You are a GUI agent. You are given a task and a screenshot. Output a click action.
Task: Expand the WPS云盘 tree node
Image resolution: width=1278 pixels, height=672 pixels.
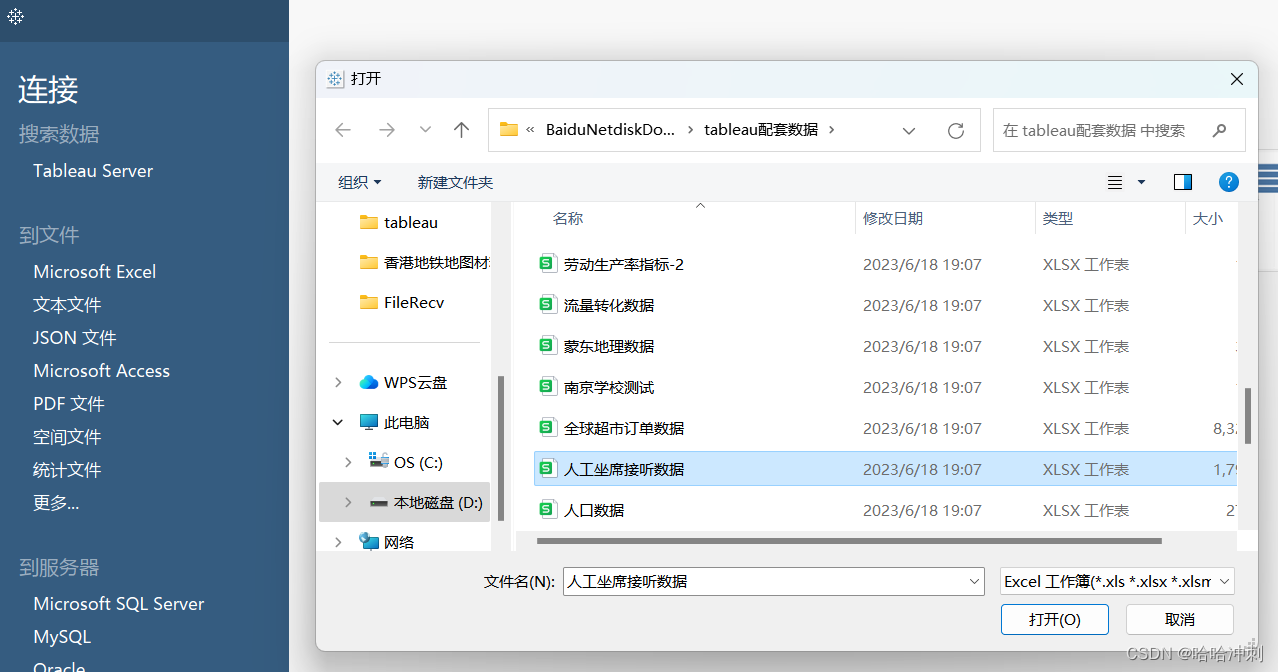[338, 382]
